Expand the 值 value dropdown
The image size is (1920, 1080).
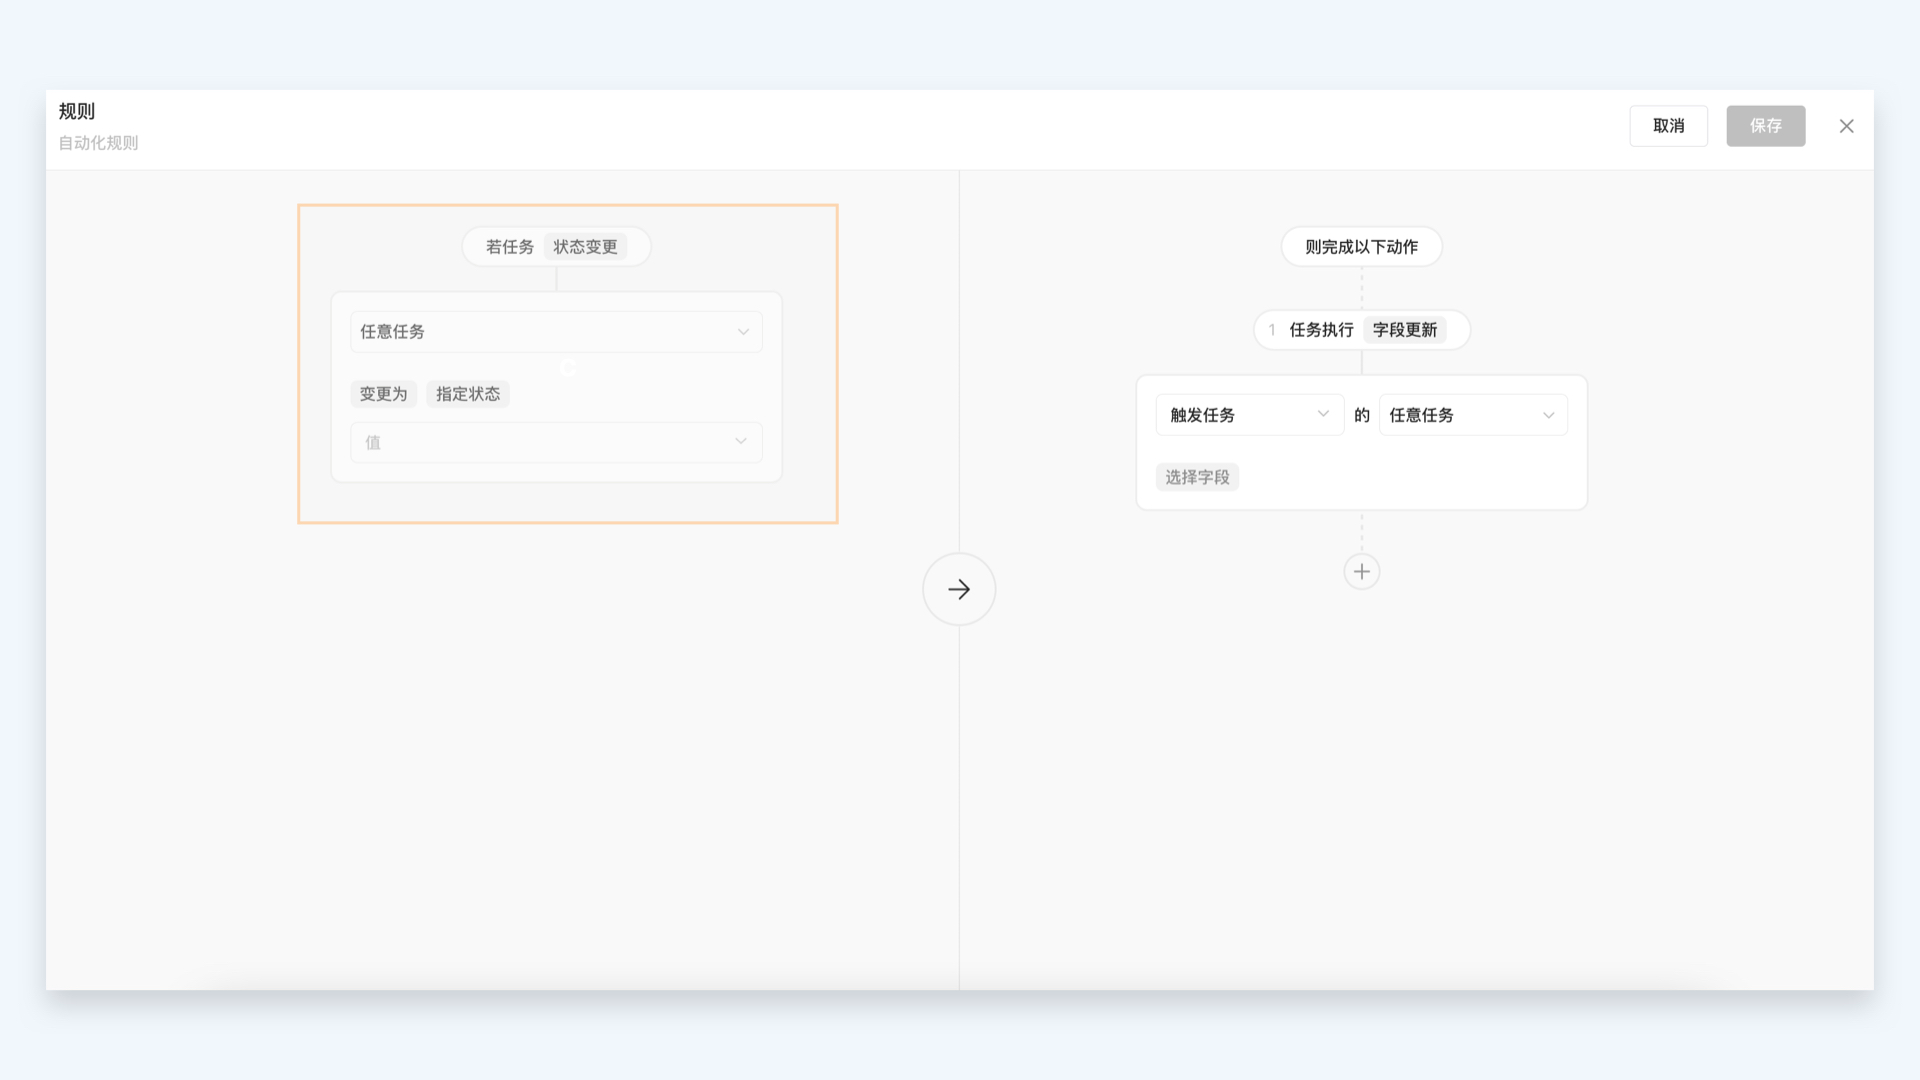[556, 442]
